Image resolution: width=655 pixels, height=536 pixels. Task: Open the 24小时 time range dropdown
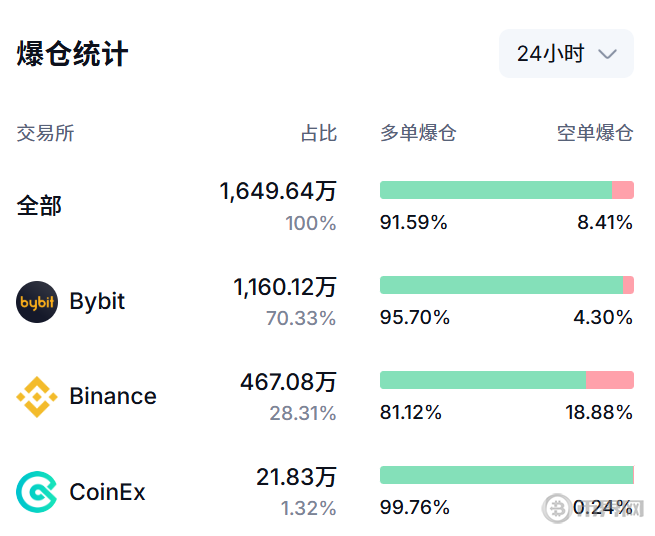point(566,54)
